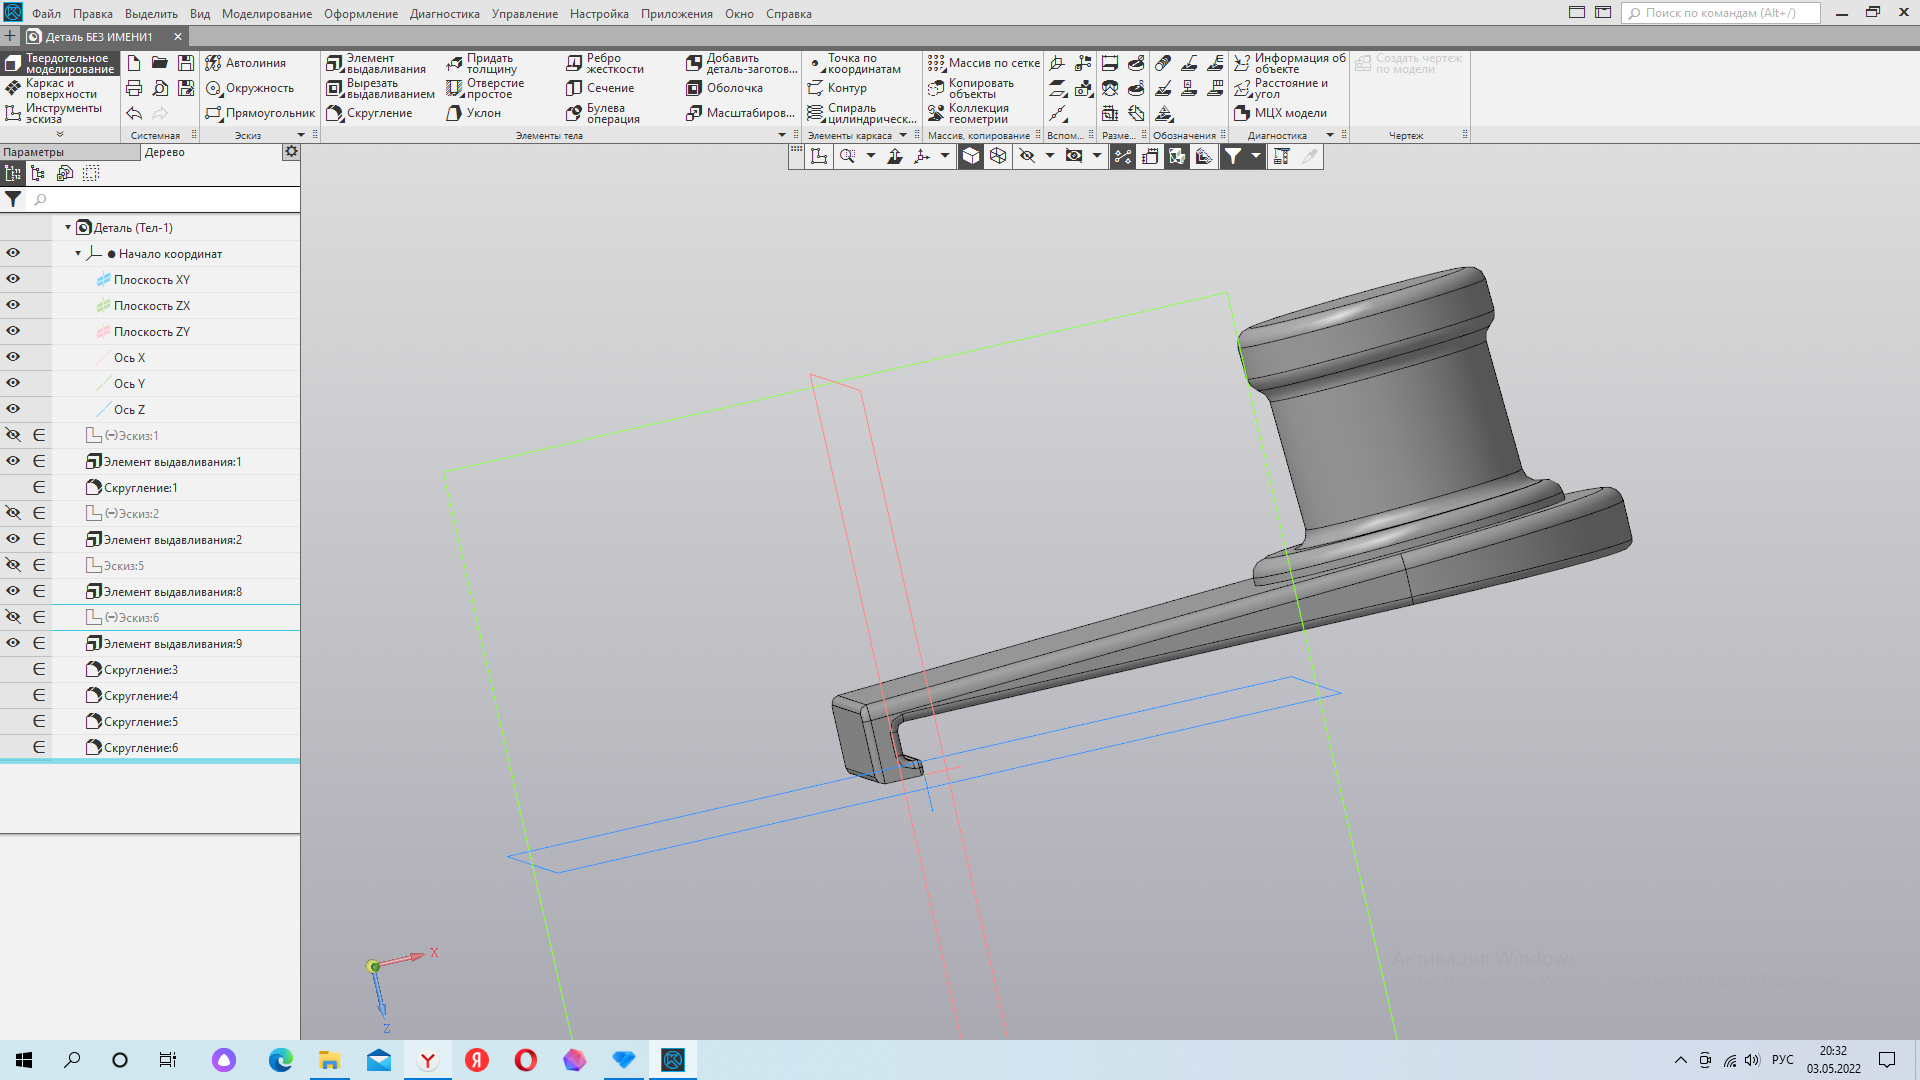Select the Extrude element tool

[x=335, y=64]
